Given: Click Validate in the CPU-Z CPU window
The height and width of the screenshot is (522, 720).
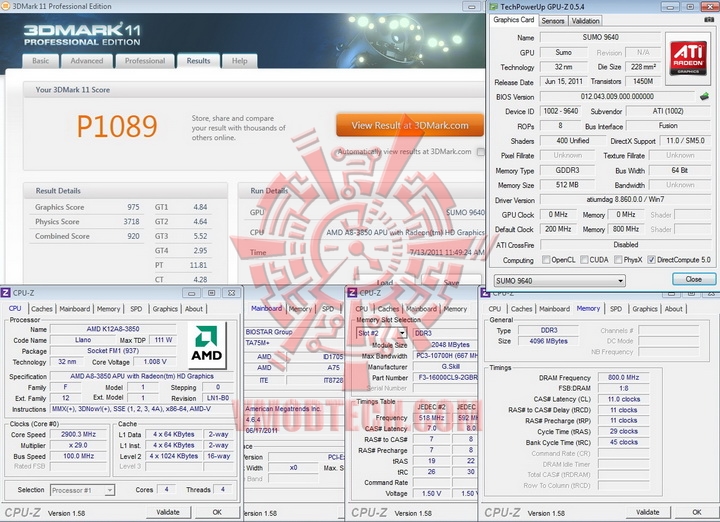Looking at the screenshot, I should (x=168, y=512).
